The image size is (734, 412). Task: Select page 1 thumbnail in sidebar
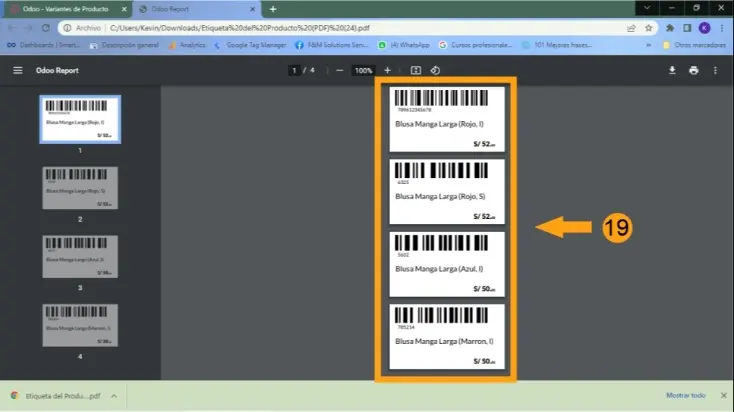pyautogui.click(x=80, y=119)
